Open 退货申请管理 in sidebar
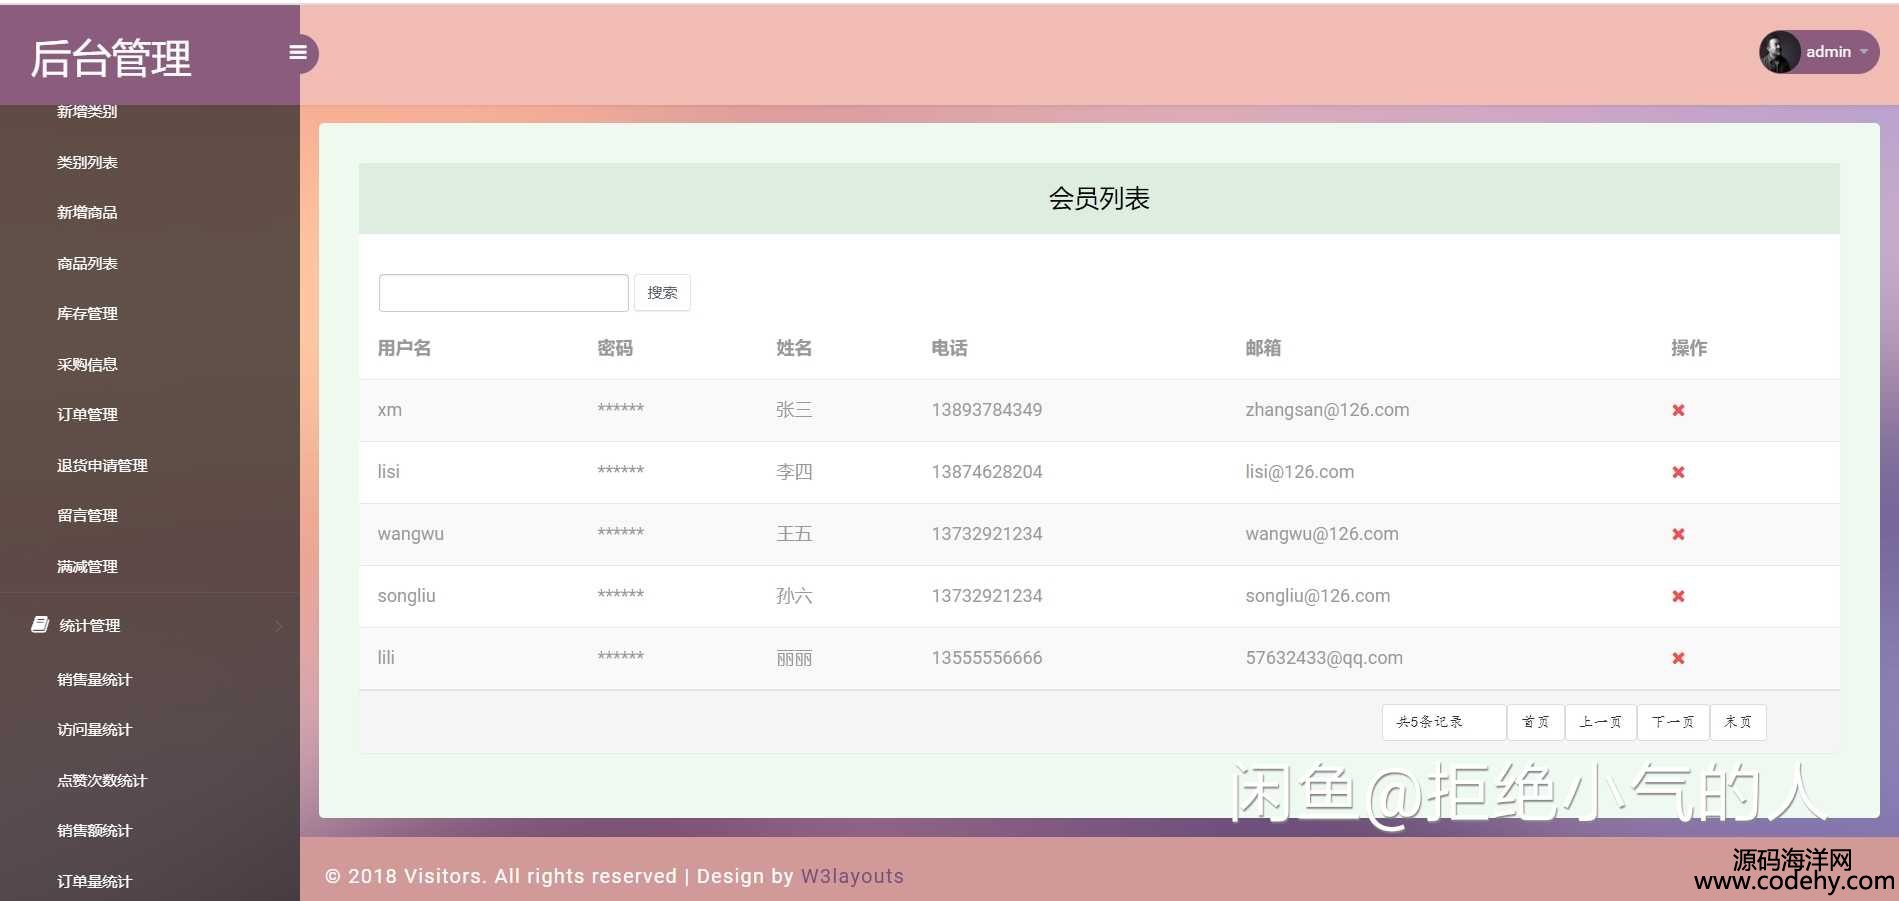Image resolution: width=1899 pixels, height=901 pixels. pos(102,465)
